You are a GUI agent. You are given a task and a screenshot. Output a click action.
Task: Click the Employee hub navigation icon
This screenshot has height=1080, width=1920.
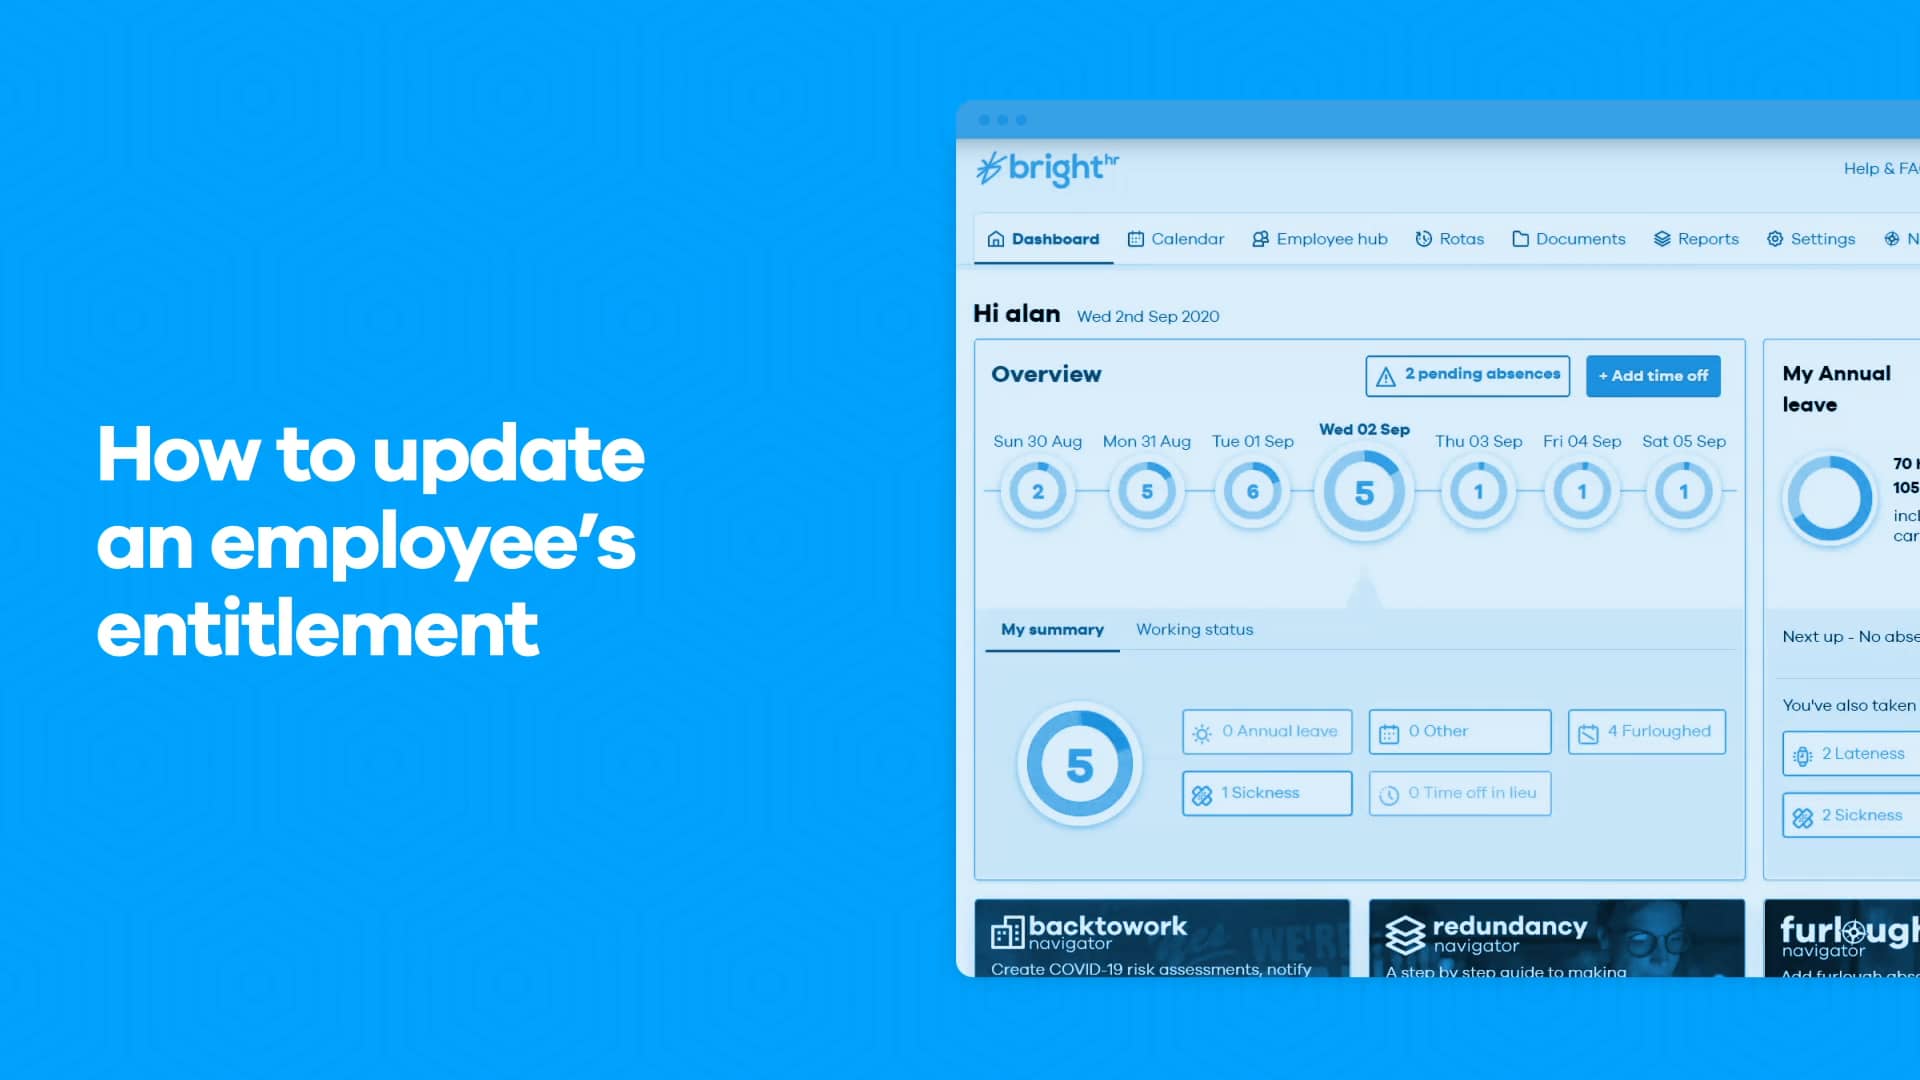click(1259, 239)
